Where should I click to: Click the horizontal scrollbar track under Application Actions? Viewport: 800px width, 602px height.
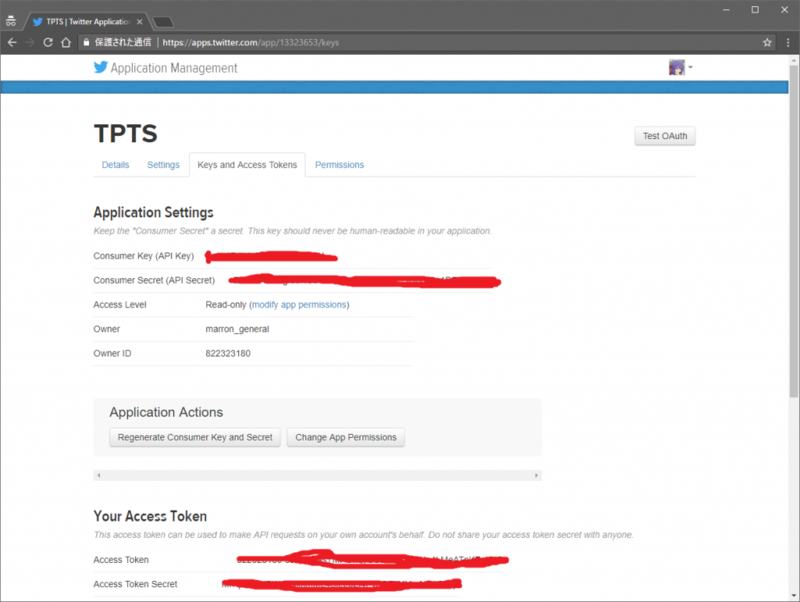coord(317,475)
